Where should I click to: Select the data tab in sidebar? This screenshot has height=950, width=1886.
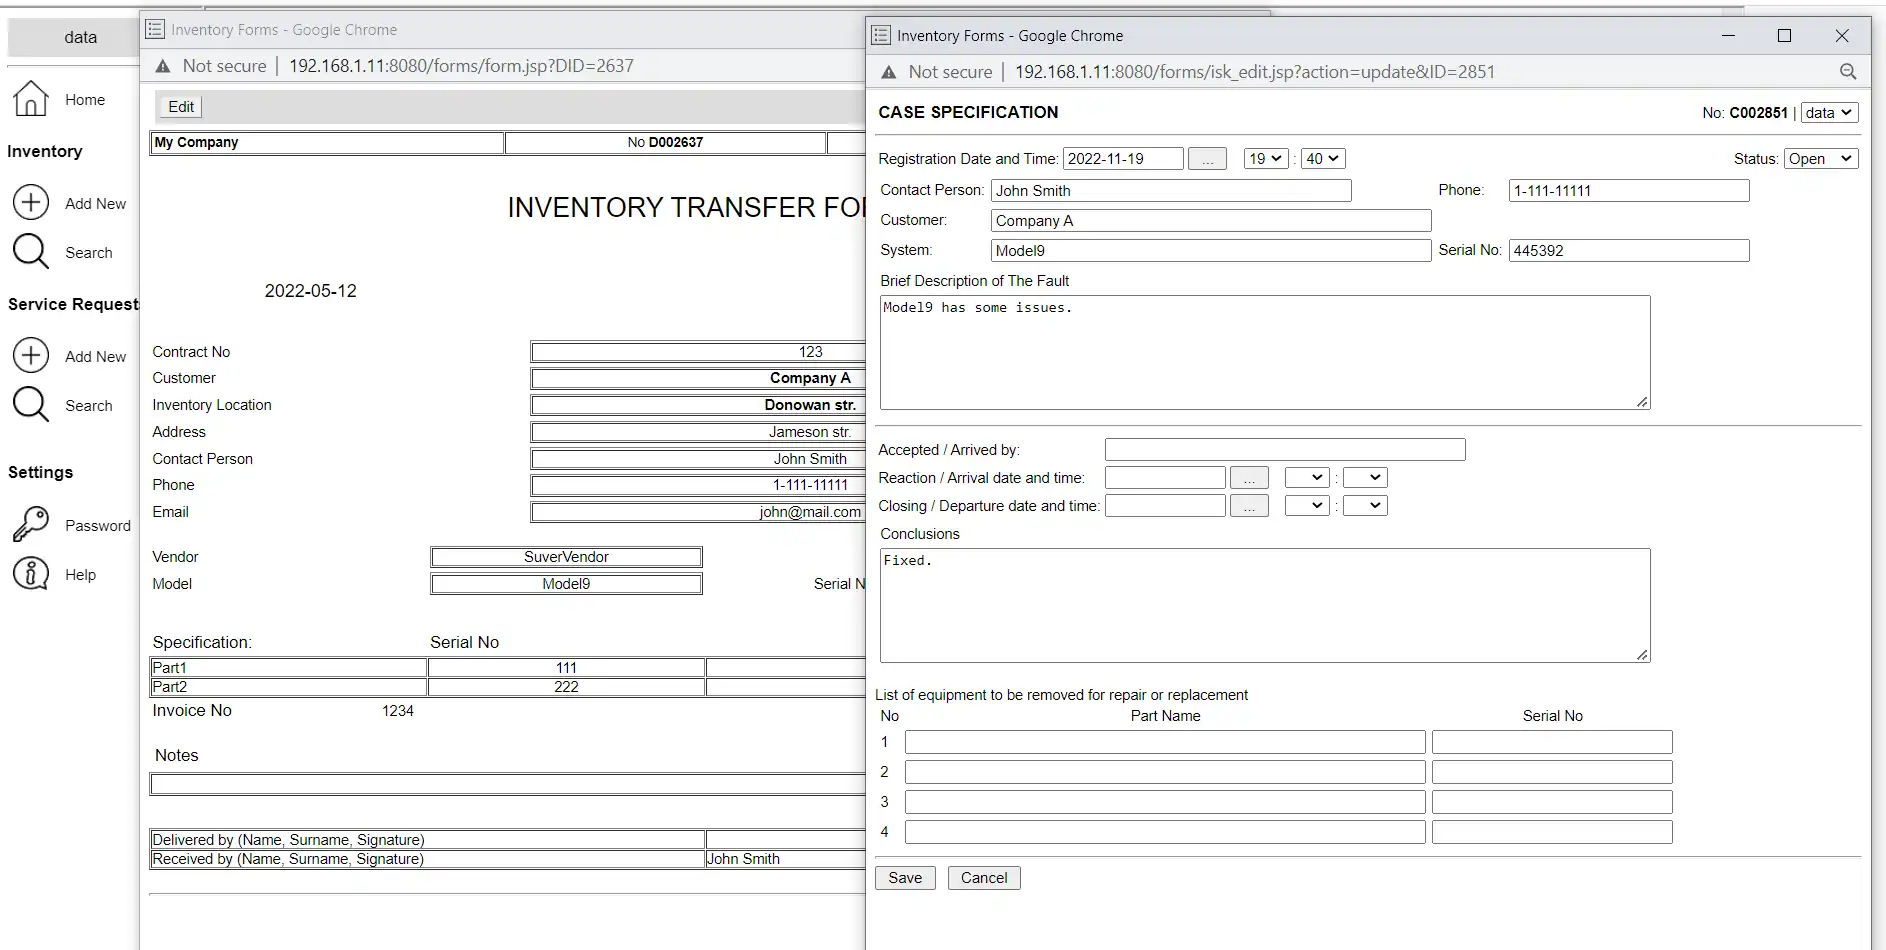coord(74,38)
